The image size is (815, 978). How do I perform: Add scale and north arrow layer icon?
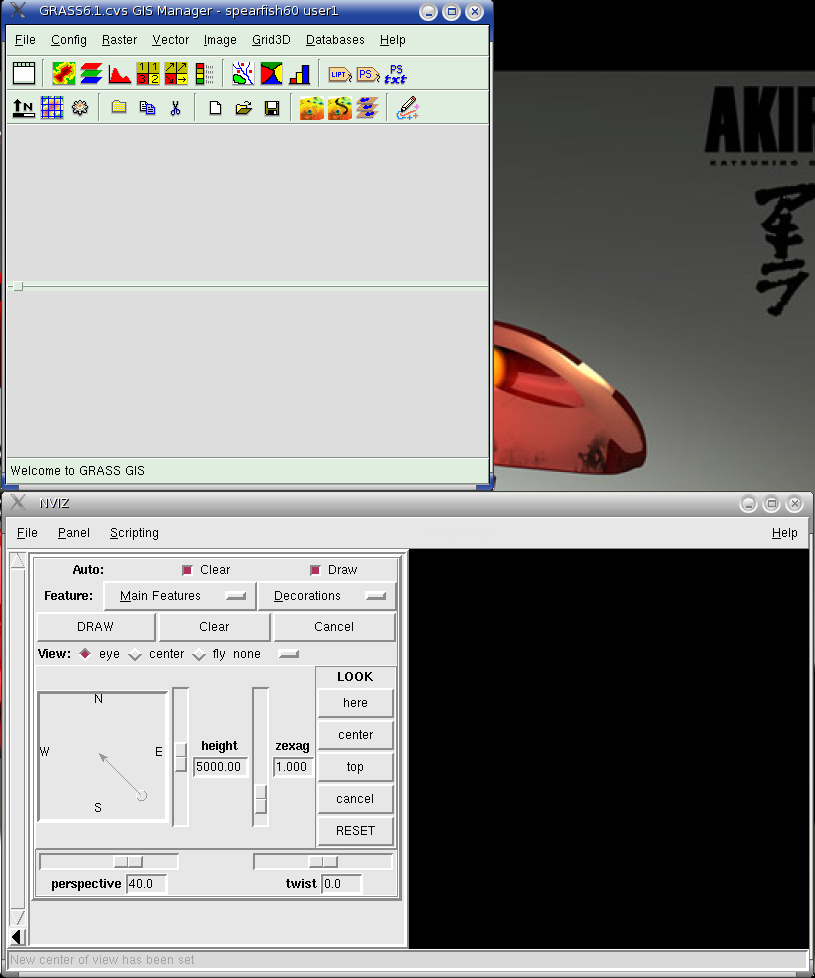[24, 108]
